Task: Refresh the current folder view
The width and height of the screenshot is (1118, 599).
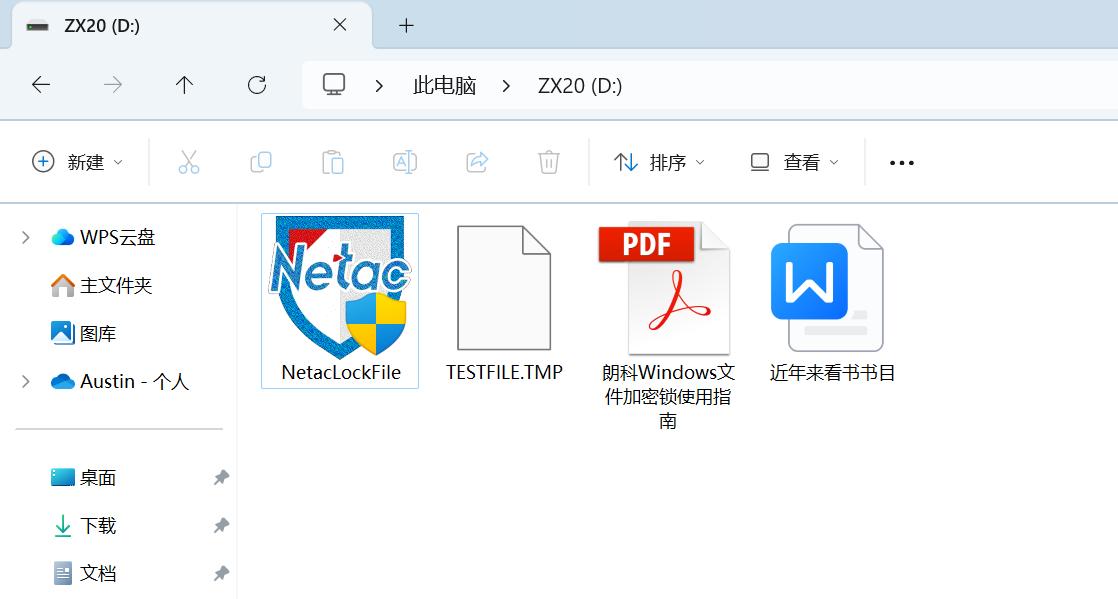Action: pyautogui.click(x=257, y=85)
